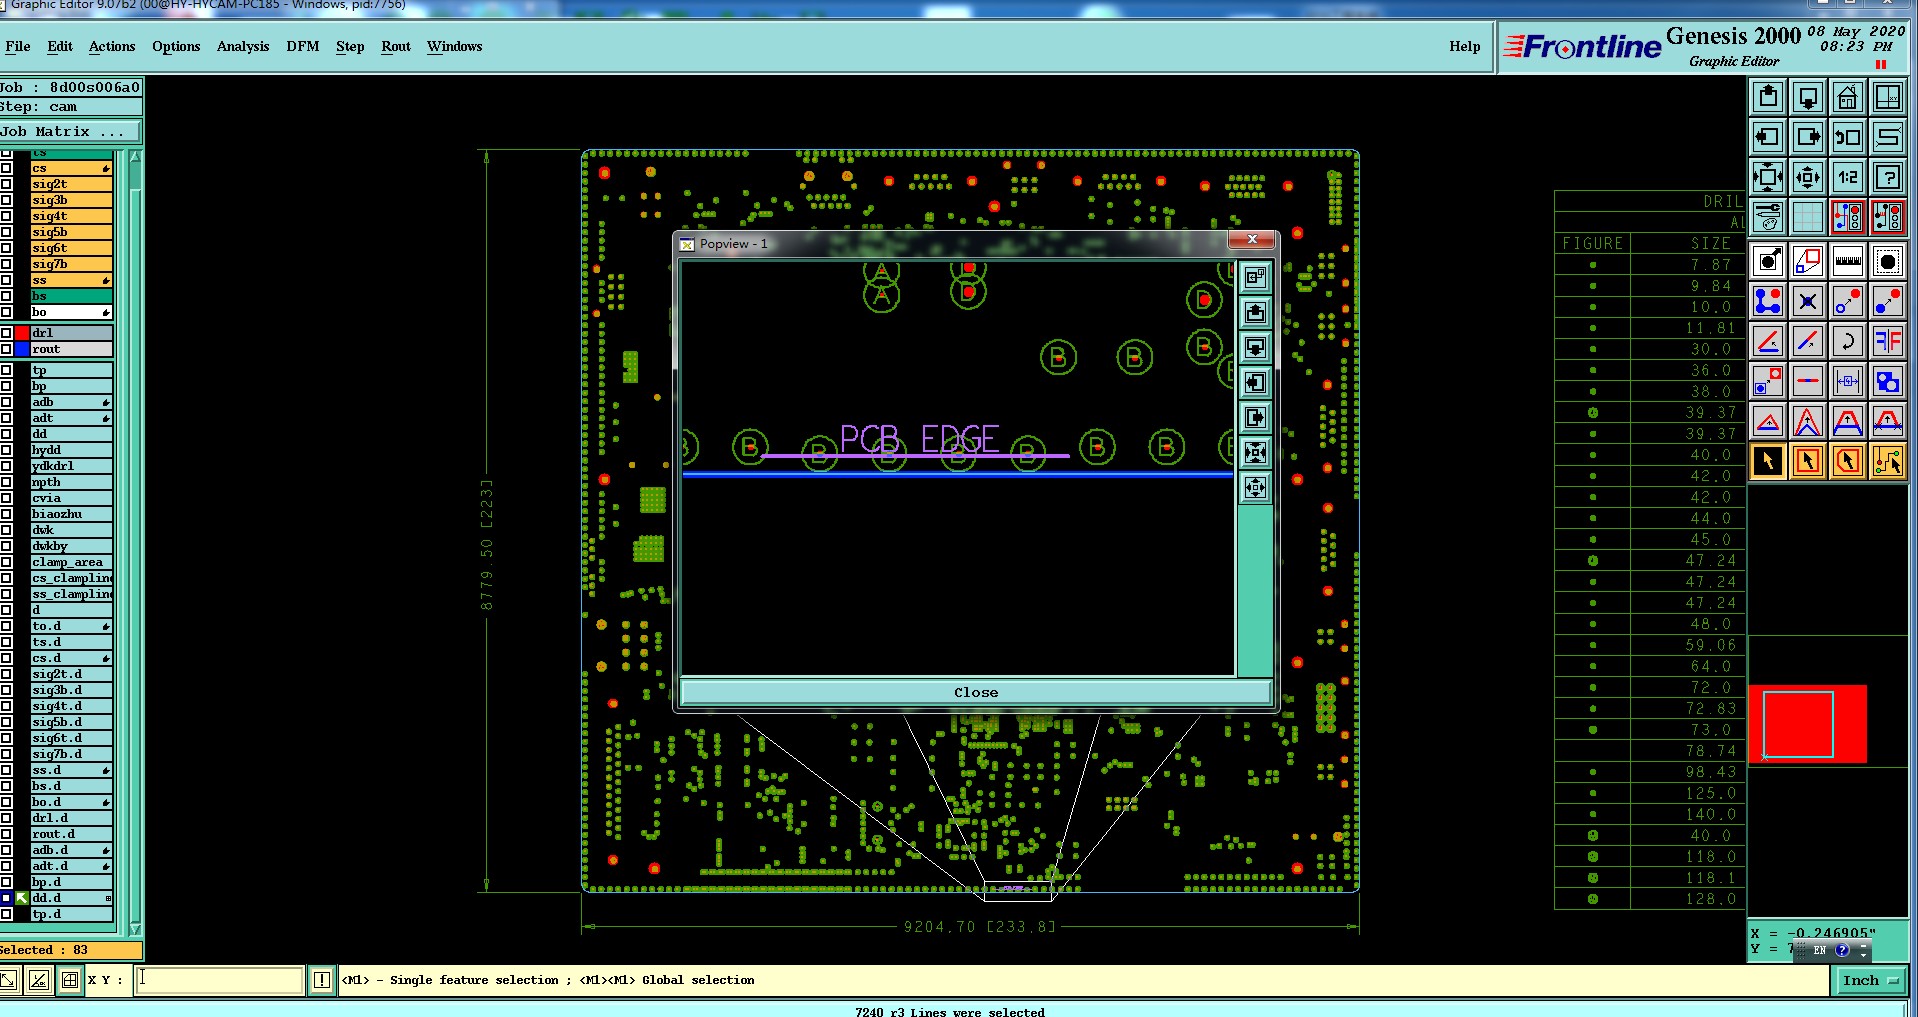Image resolution: width=1918 pixels, height=1017 pixels.
Task: Toggle checkbox for drl layer
Action: point(7,333)
